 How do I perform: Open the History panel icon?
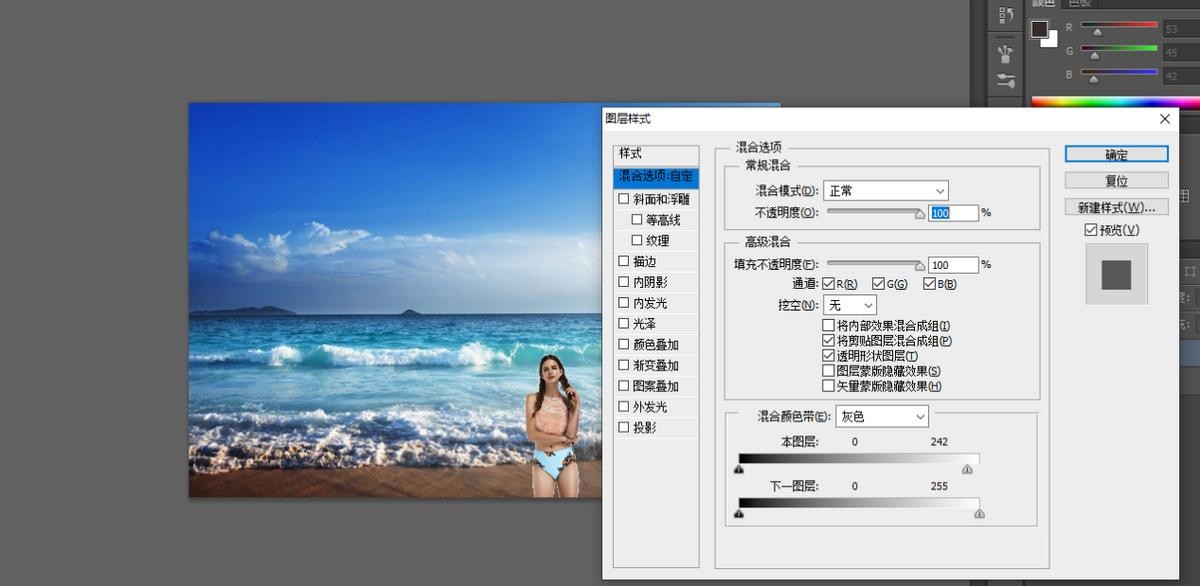[1007, 16]
